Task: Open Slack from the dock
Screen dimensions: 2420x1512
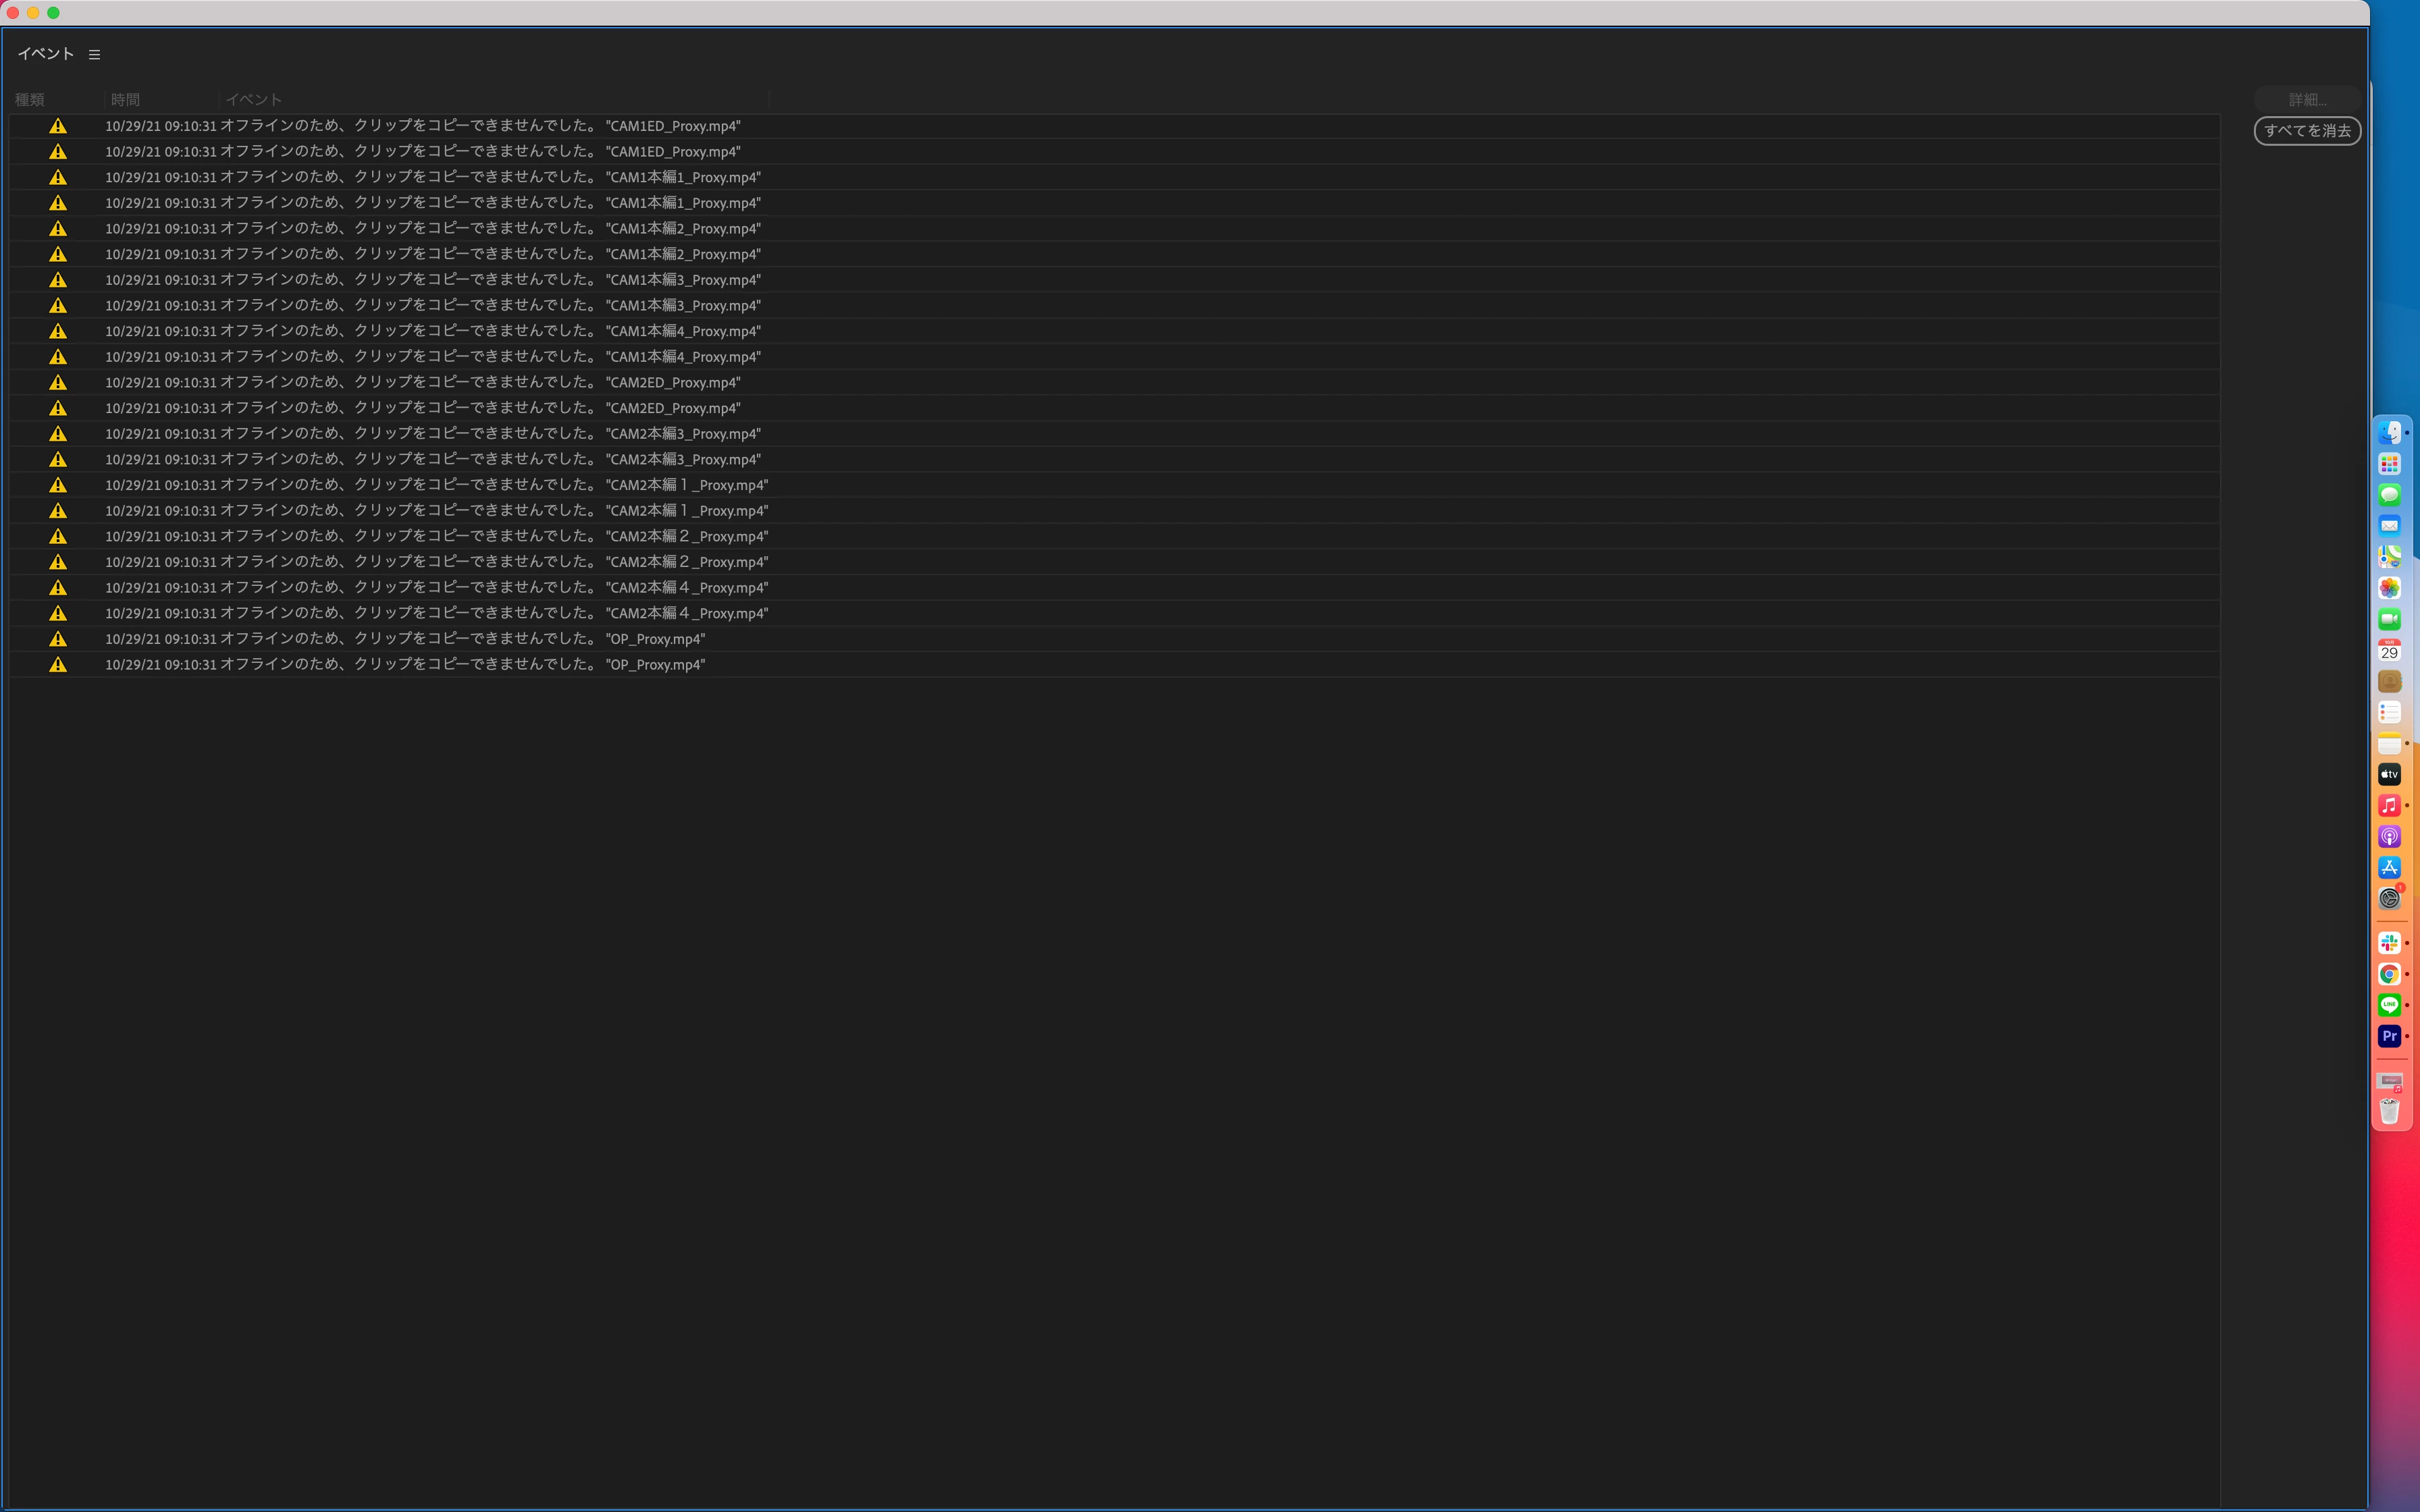Action: (x=2389, y=943)
